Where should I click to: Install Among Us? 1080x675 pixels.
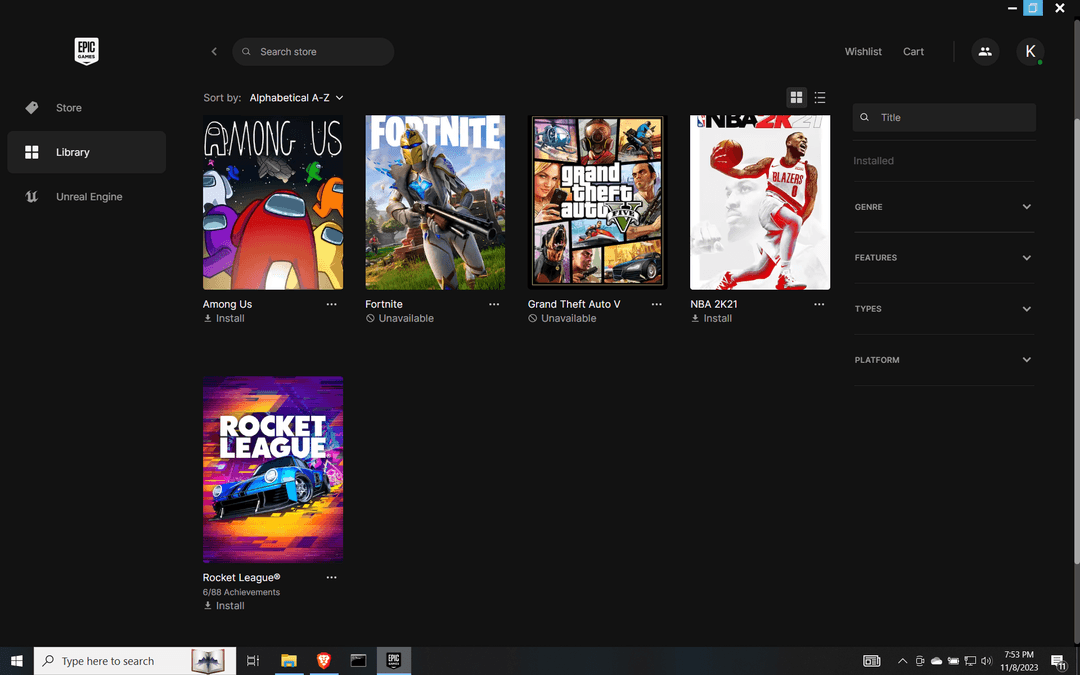click(224, 318)
